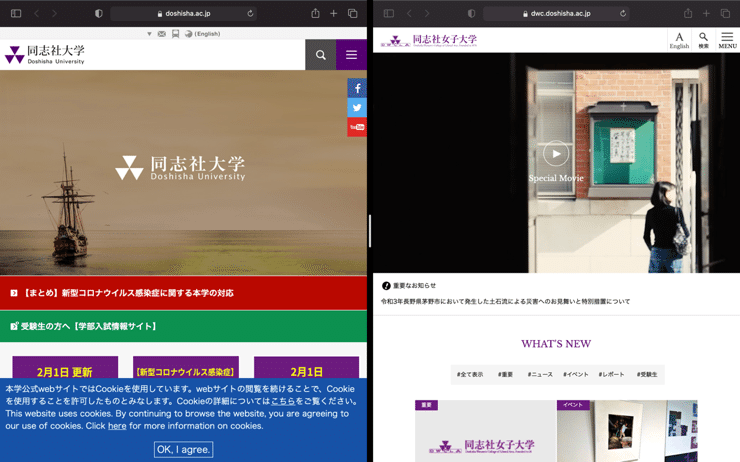Reload dwc.doshisha.ac.jp page
The width and height of the screenshot is (740, 462).
coord(623,13)
